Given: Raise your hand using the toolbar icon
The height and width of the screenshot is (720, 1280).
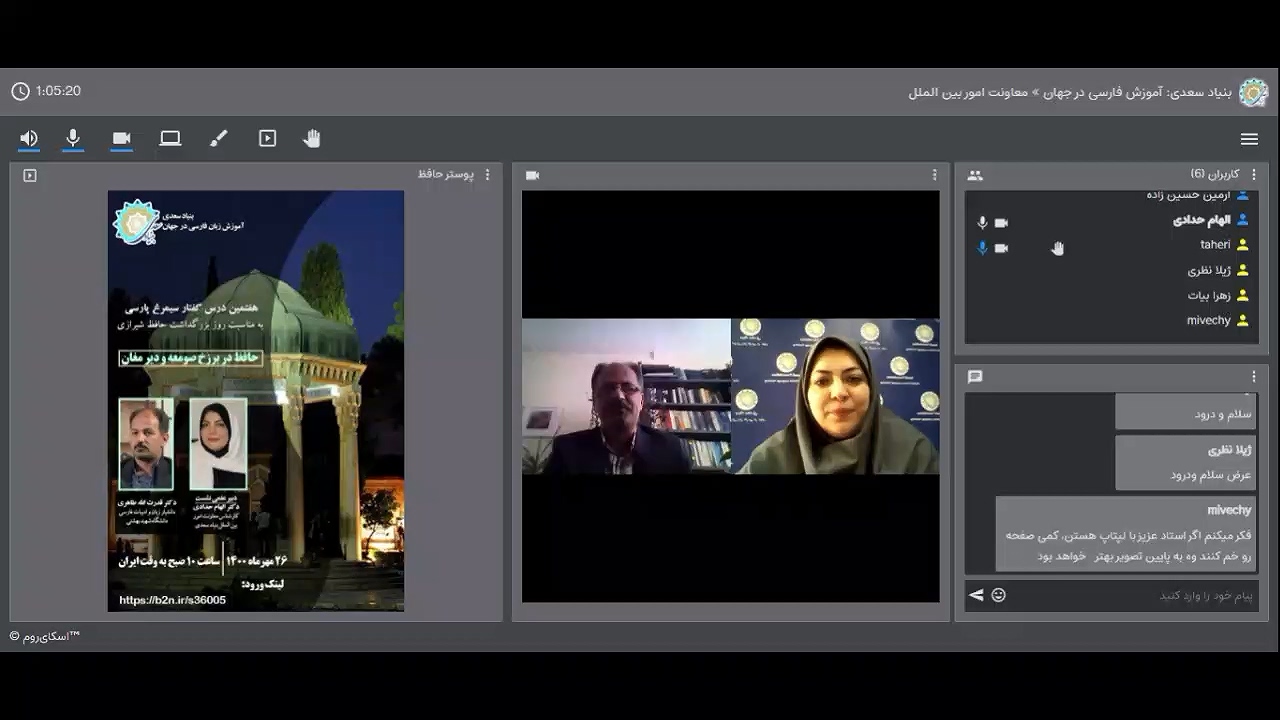Looking at the screenshot, I should pyautogui.click(x=312, y=139).
